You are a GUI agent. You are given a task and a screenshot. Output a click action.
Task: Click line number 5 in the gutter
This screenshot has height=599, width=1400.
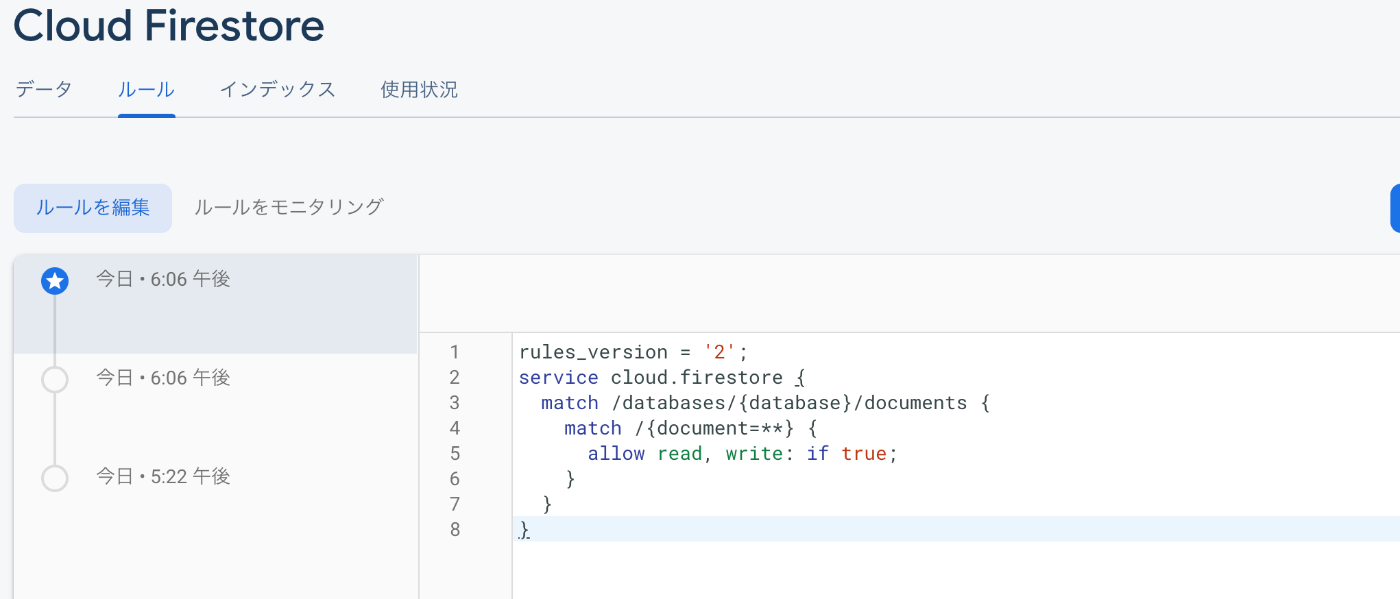455,453
